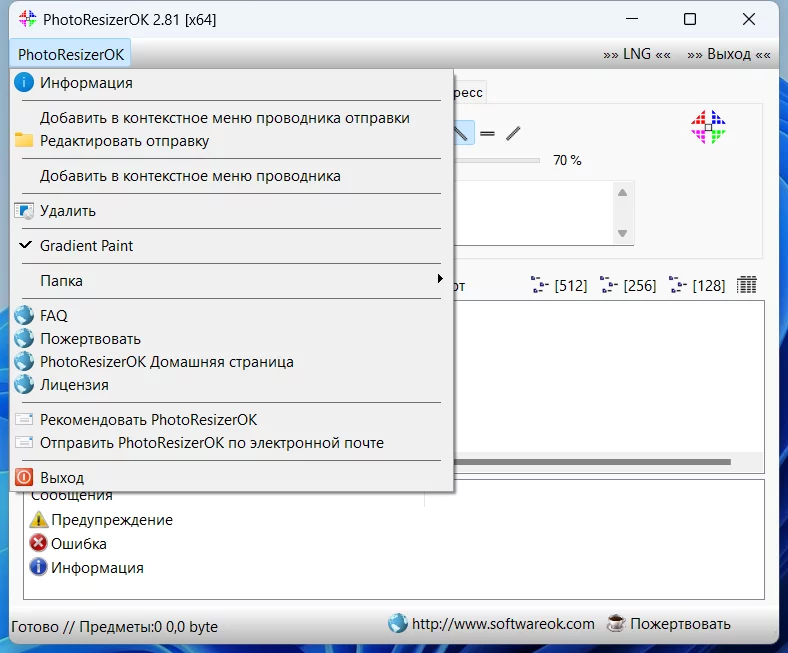This screenshot has width=788, height=653.
Task: Expand the Папка submenu arrow
Action: 440,279
